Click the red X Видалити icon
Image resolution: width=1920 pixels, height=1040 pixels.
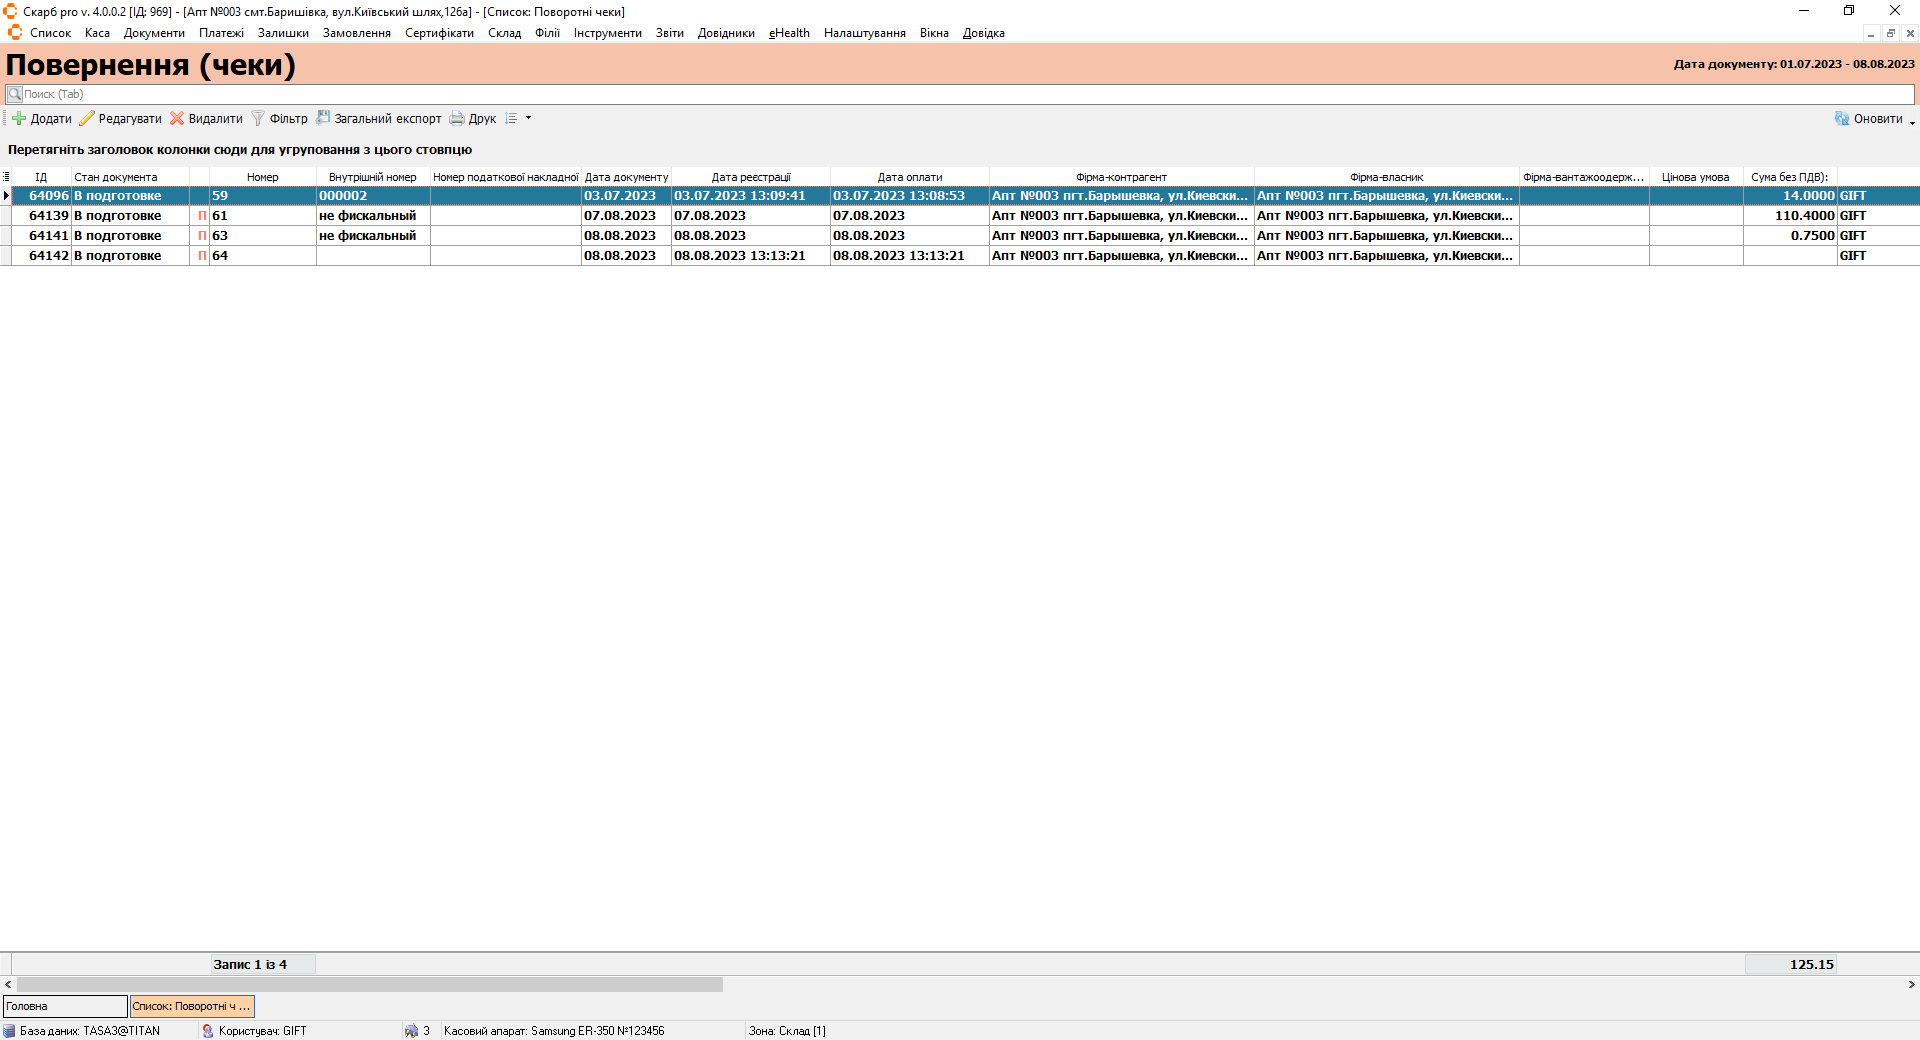(177, 118)
